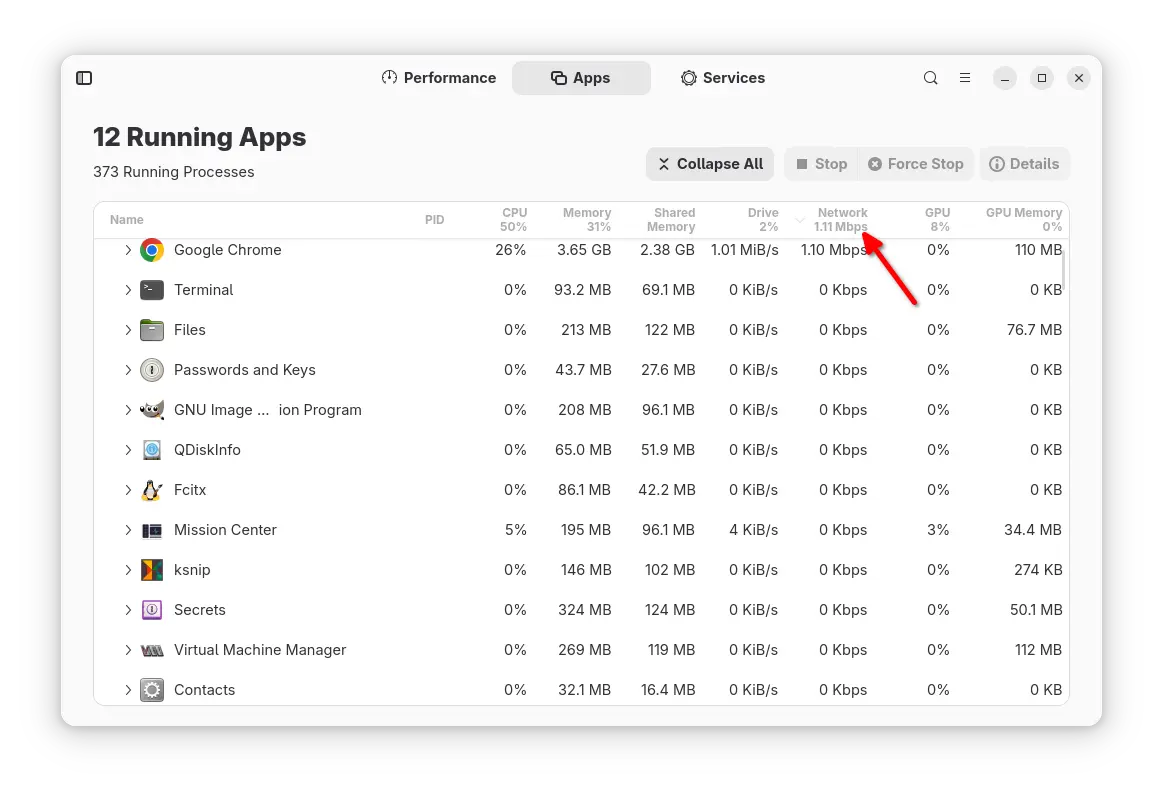Image resolution: width=1163 pixels, height=793 pixels.
Task: Click the Files app icon
Action: coord(152,330)
